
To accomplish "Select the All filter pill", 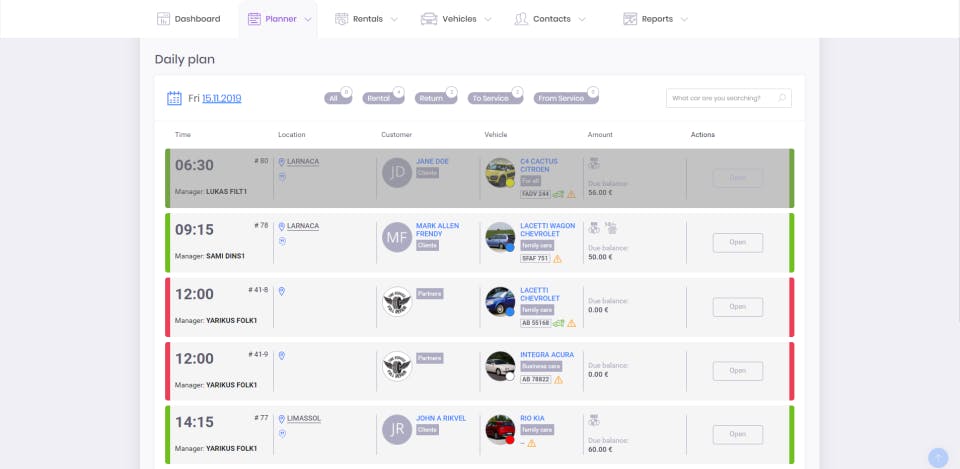I will tap(338, 98).
